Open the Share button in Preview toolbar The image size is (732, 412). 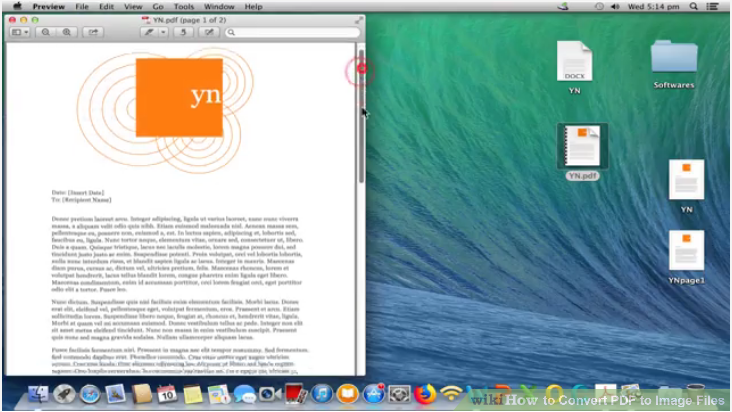[x=93, y=32]
